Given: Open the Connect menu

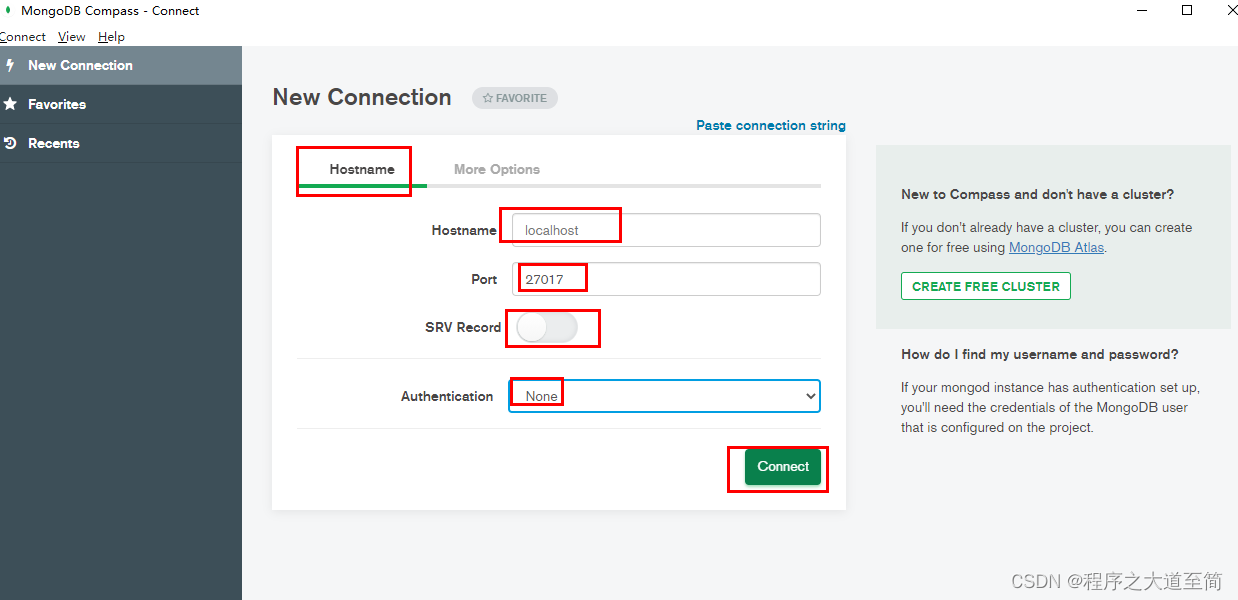Looking at the screenshot, I should [22, 37].
